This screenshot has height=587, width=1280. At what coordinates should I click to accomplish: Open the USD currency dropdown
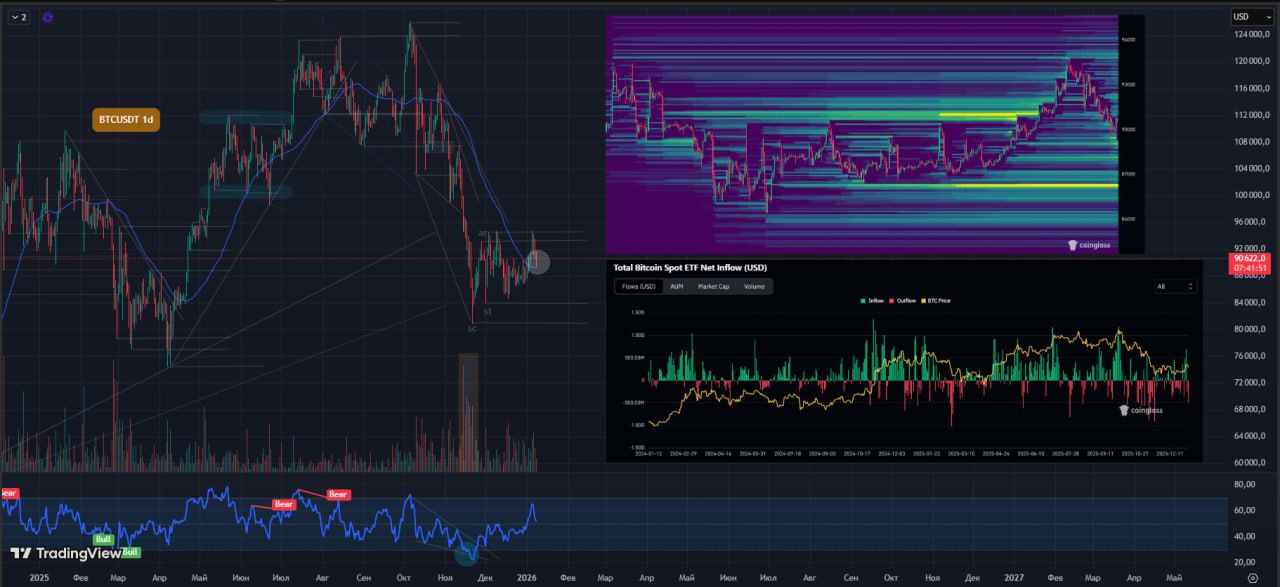point(1252,17)
